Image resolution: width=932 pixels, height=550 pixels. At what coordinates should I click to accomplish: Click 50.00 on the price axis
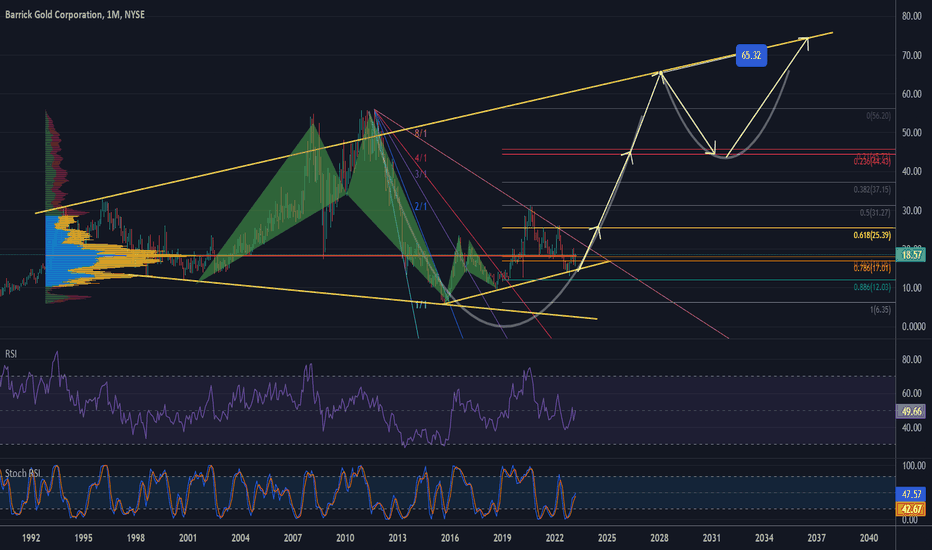point(912,133)
